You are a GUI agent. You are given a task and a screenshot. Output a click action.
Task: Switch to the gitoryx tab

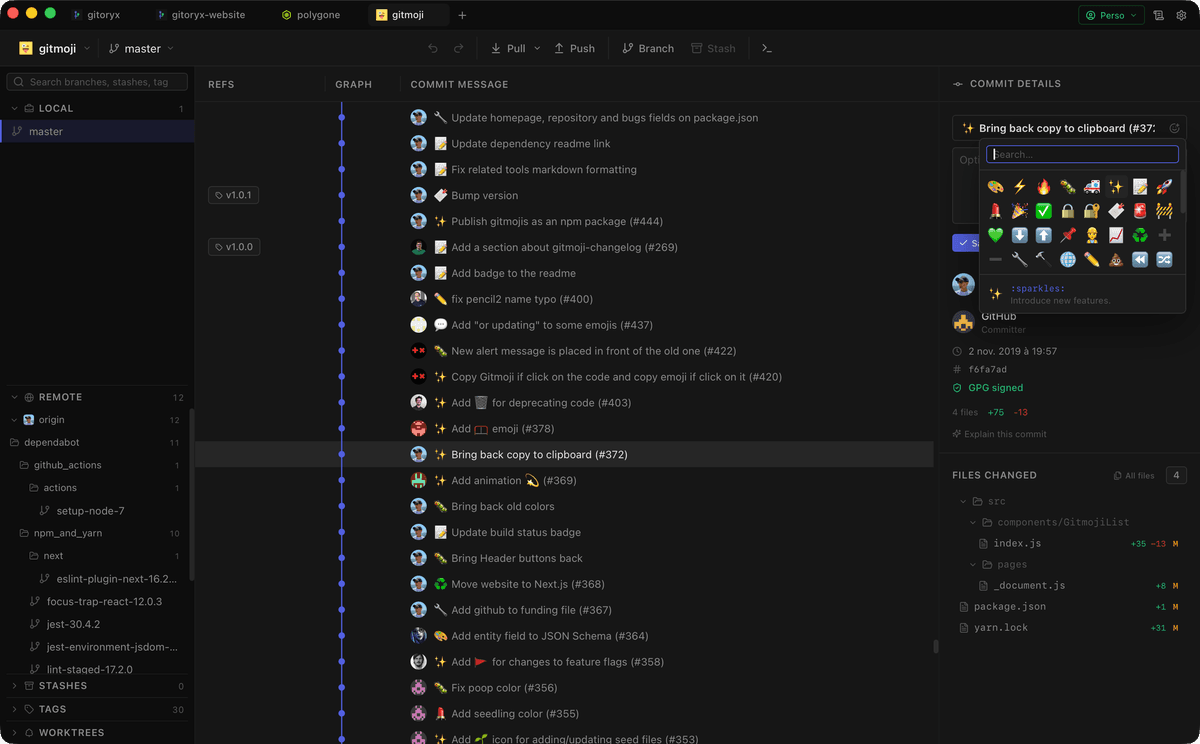(x=96, y=15)
